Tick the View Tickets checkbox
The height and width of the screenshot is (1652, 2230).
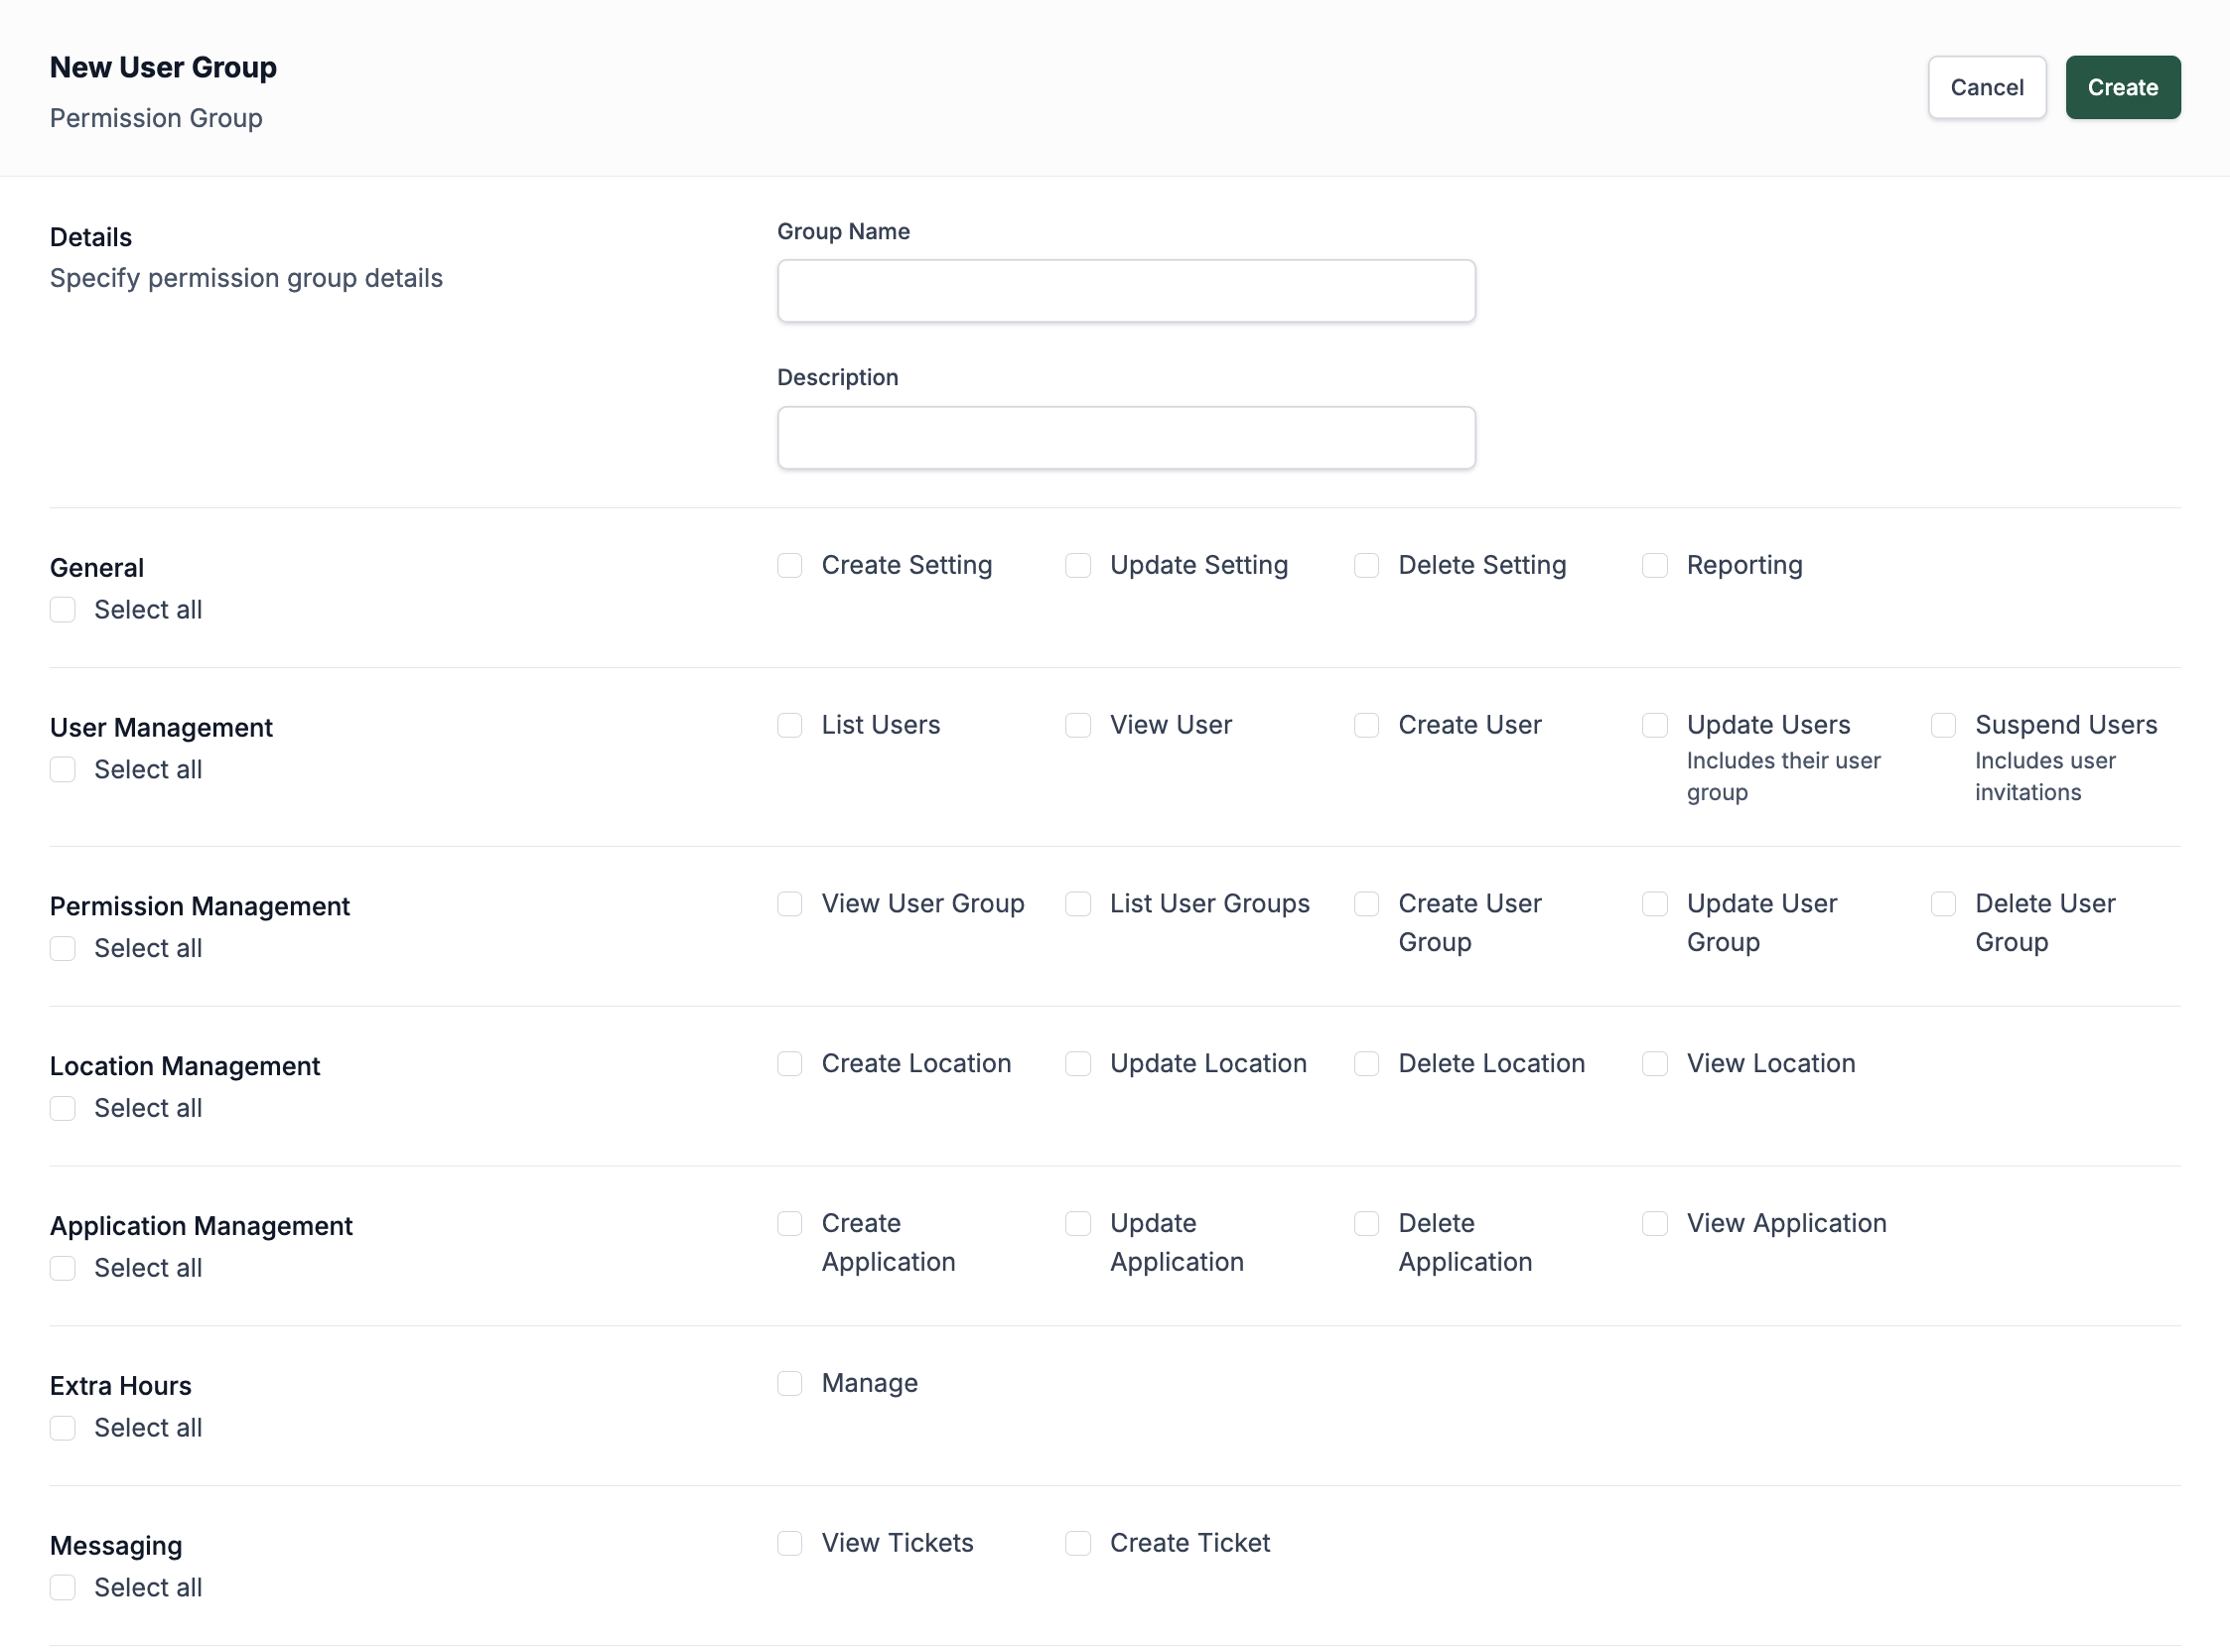pos(790,1544)
